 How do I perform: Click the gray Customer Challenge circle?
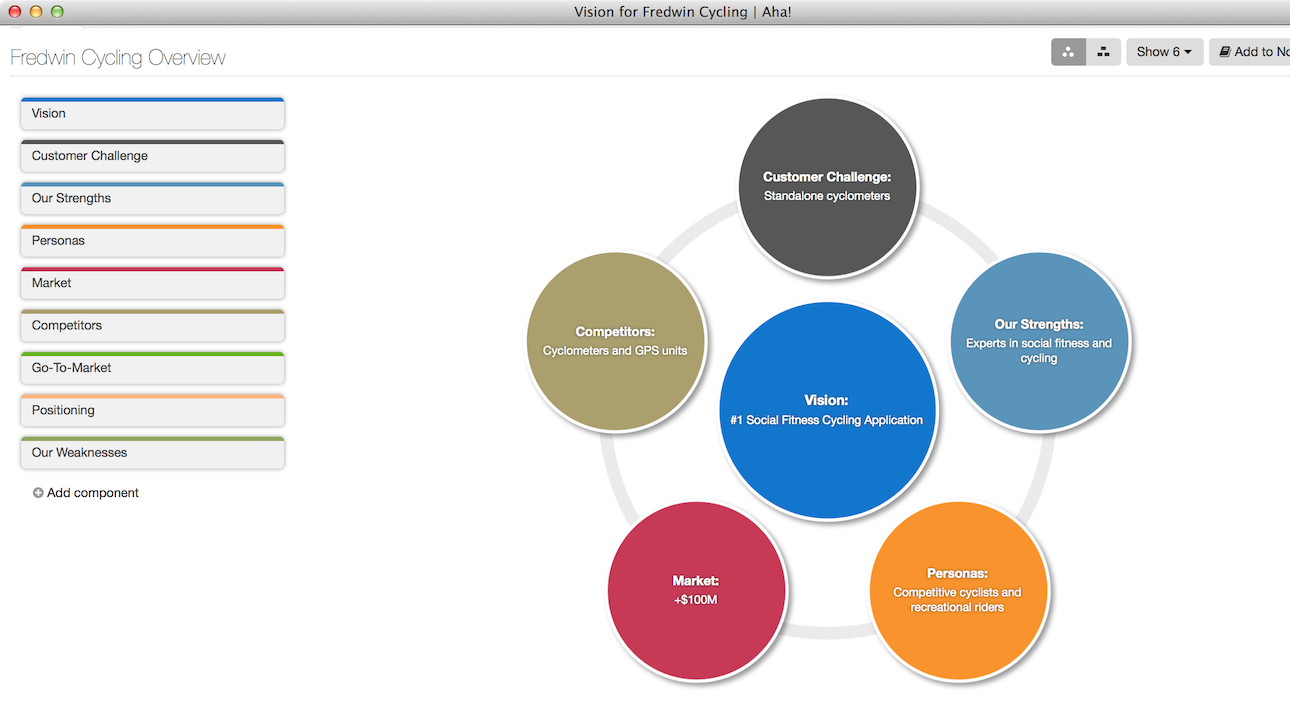(x=827, y=187)
